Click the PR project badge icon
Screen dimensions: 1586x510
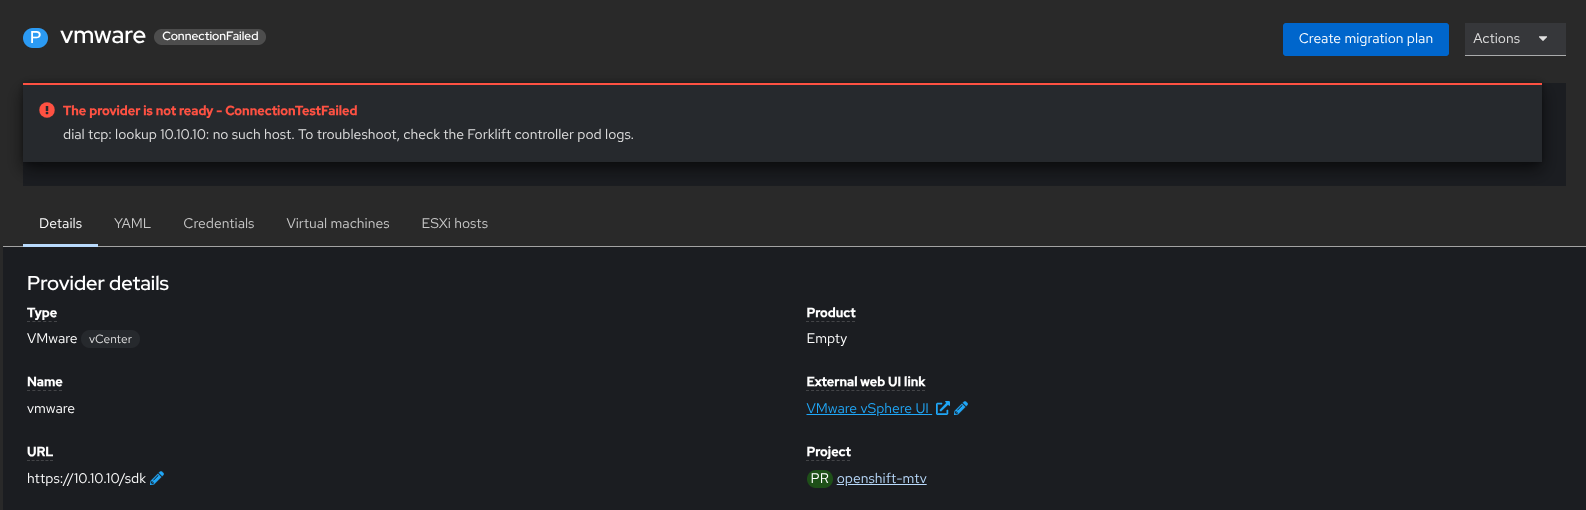819,478
